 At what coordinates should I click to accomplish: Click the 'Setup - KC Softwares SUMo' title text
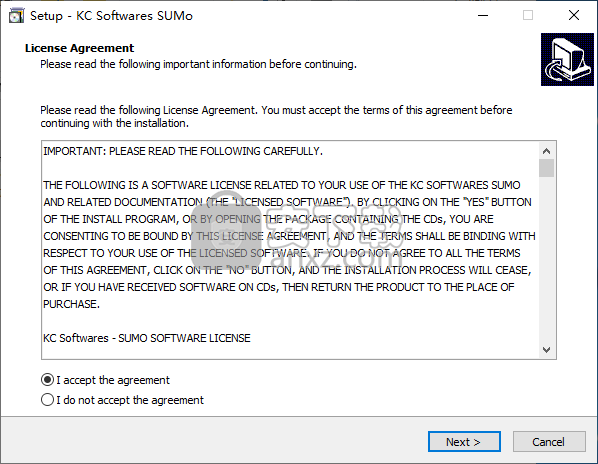(111, 16)
